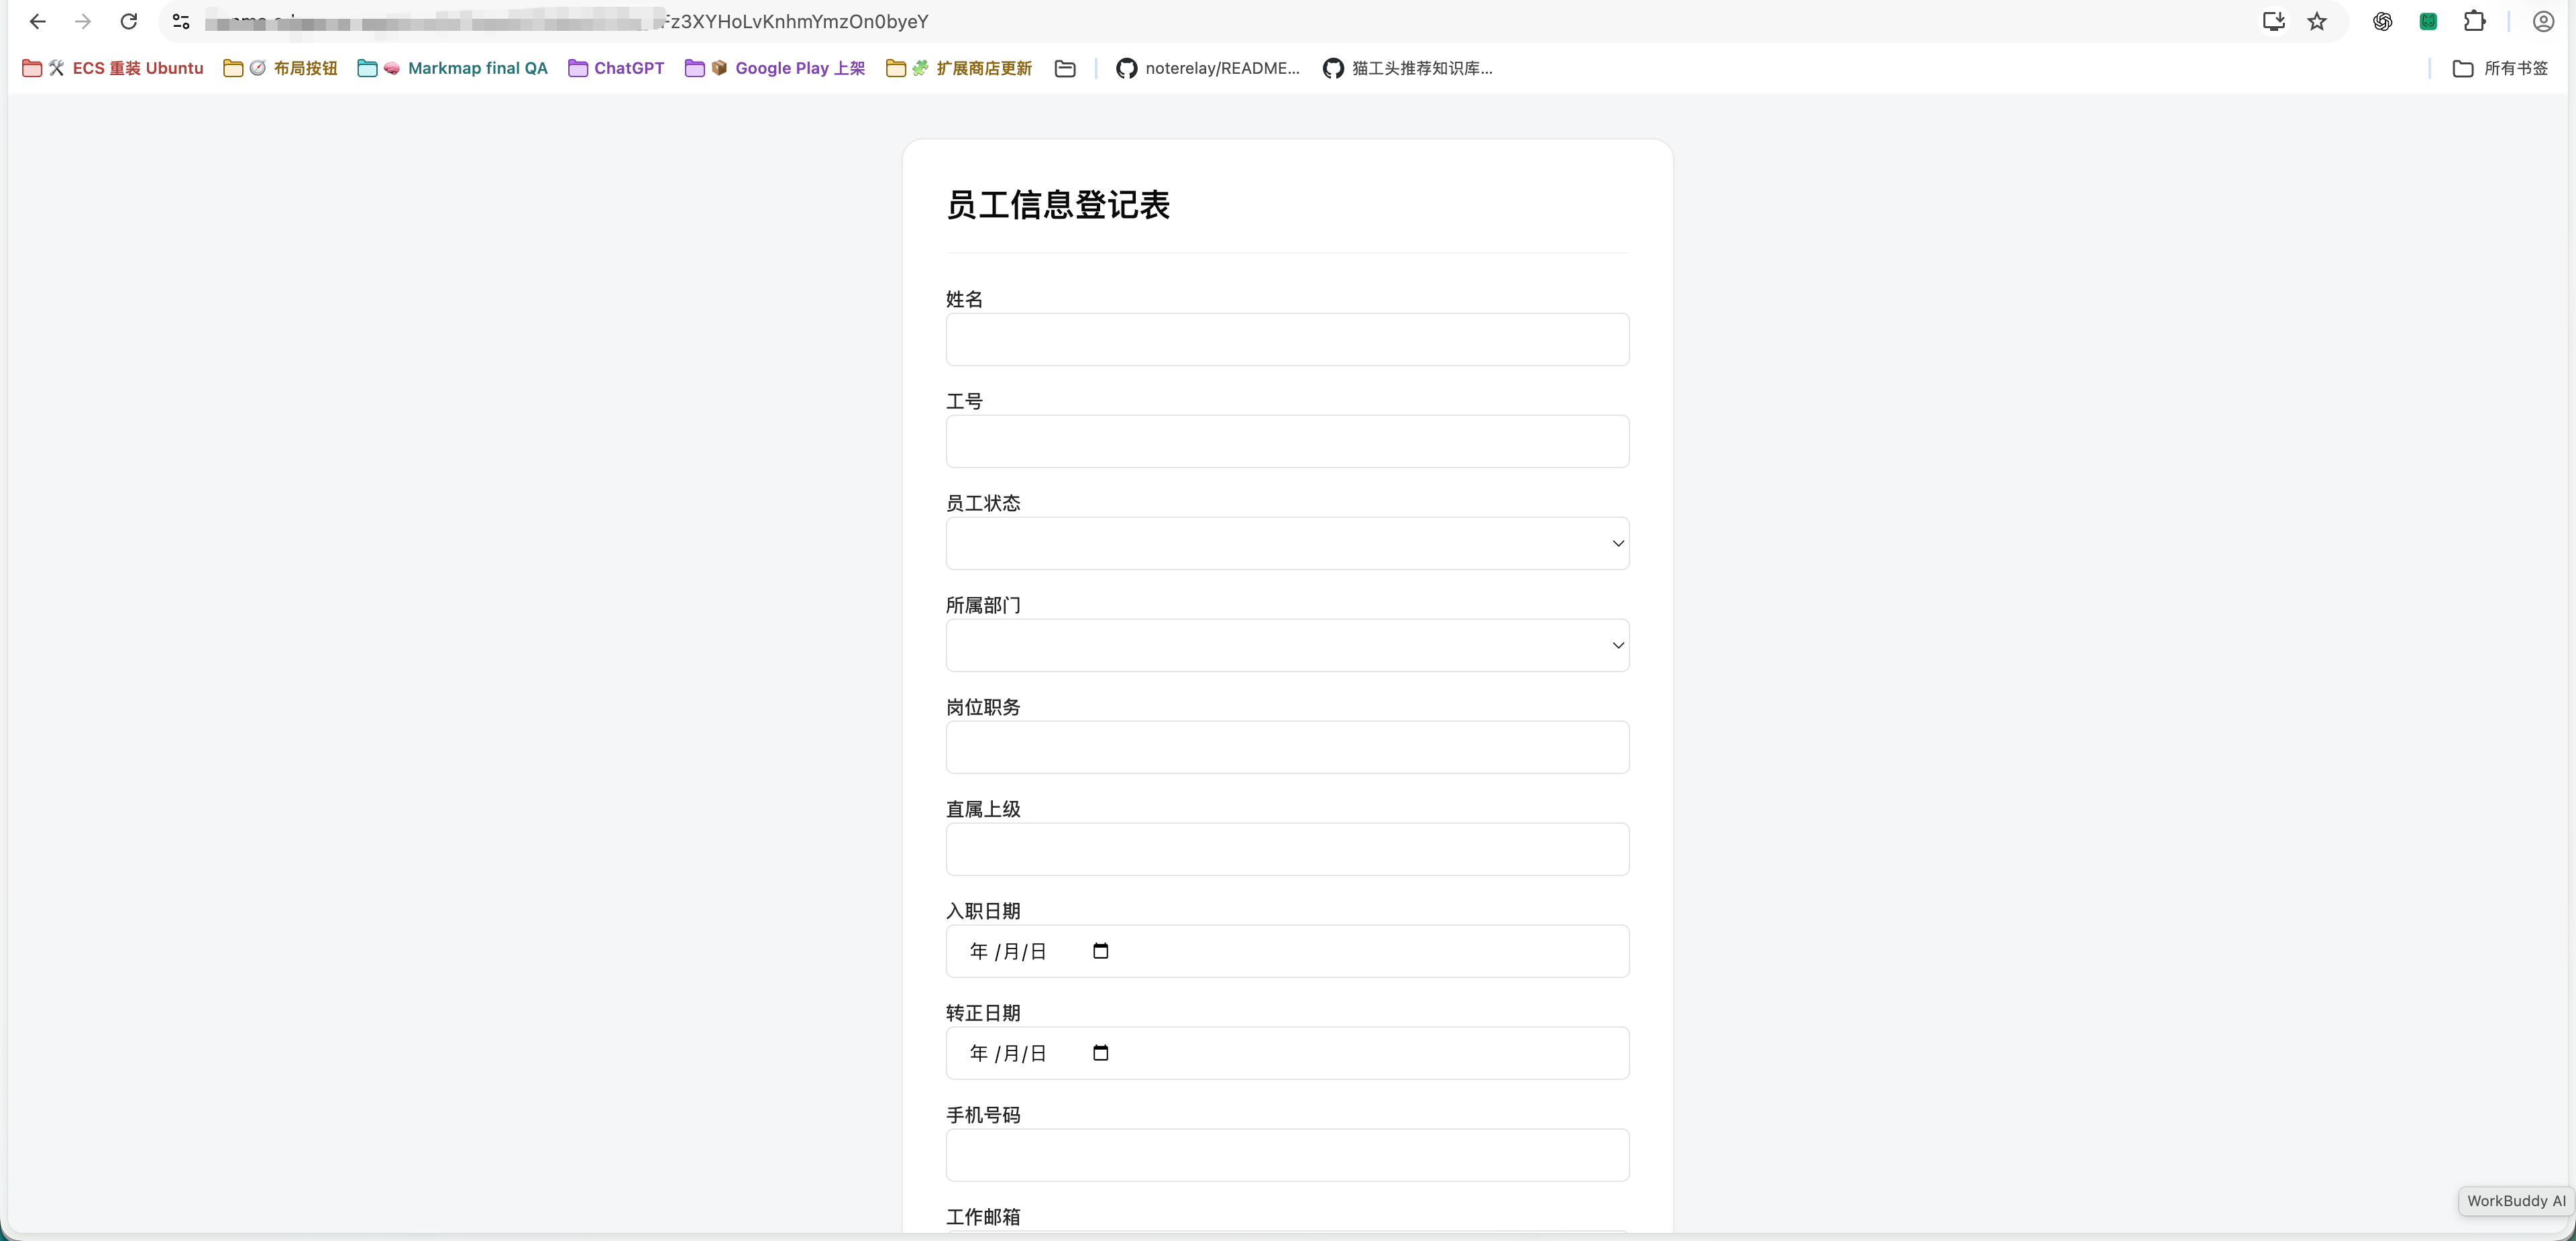
Task: Click the 转正日期 date field
Action: (1287, 1053)
